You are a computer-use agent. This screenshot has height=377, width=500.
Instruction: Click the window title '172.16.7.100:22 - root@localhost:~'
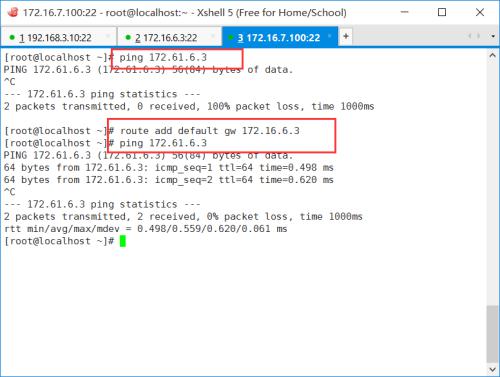(105, 13)
